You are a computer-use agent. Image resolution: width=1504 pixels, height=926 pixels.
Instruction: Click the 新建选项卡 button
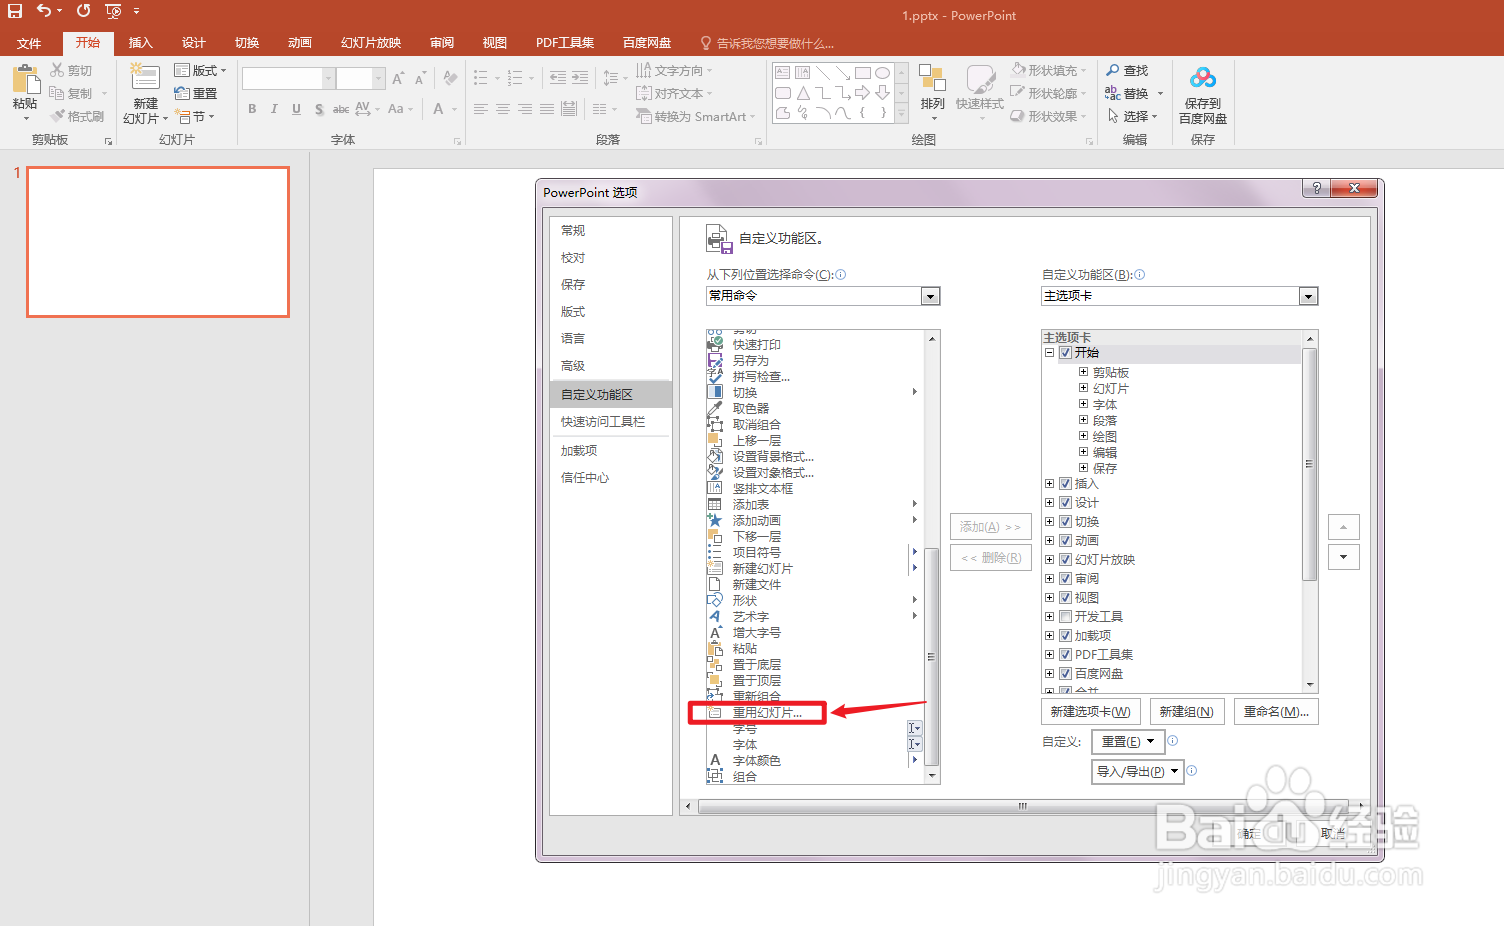(1090, 711)
